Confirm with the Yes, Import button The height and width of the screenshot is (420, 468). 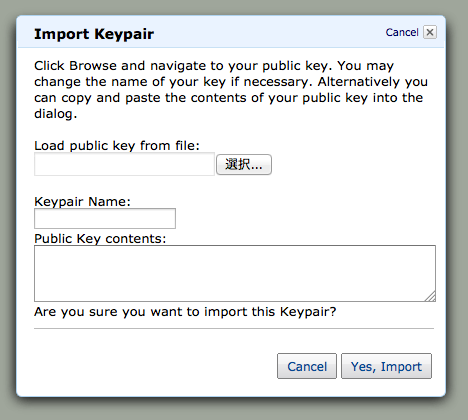pos(386,366)
